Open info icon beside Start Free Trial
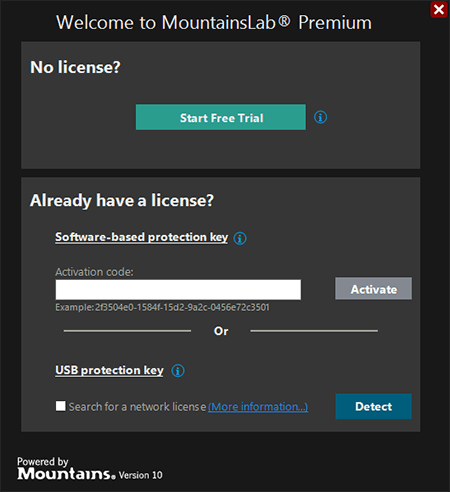This screenshot has height=492, width=450. (320, 117)
